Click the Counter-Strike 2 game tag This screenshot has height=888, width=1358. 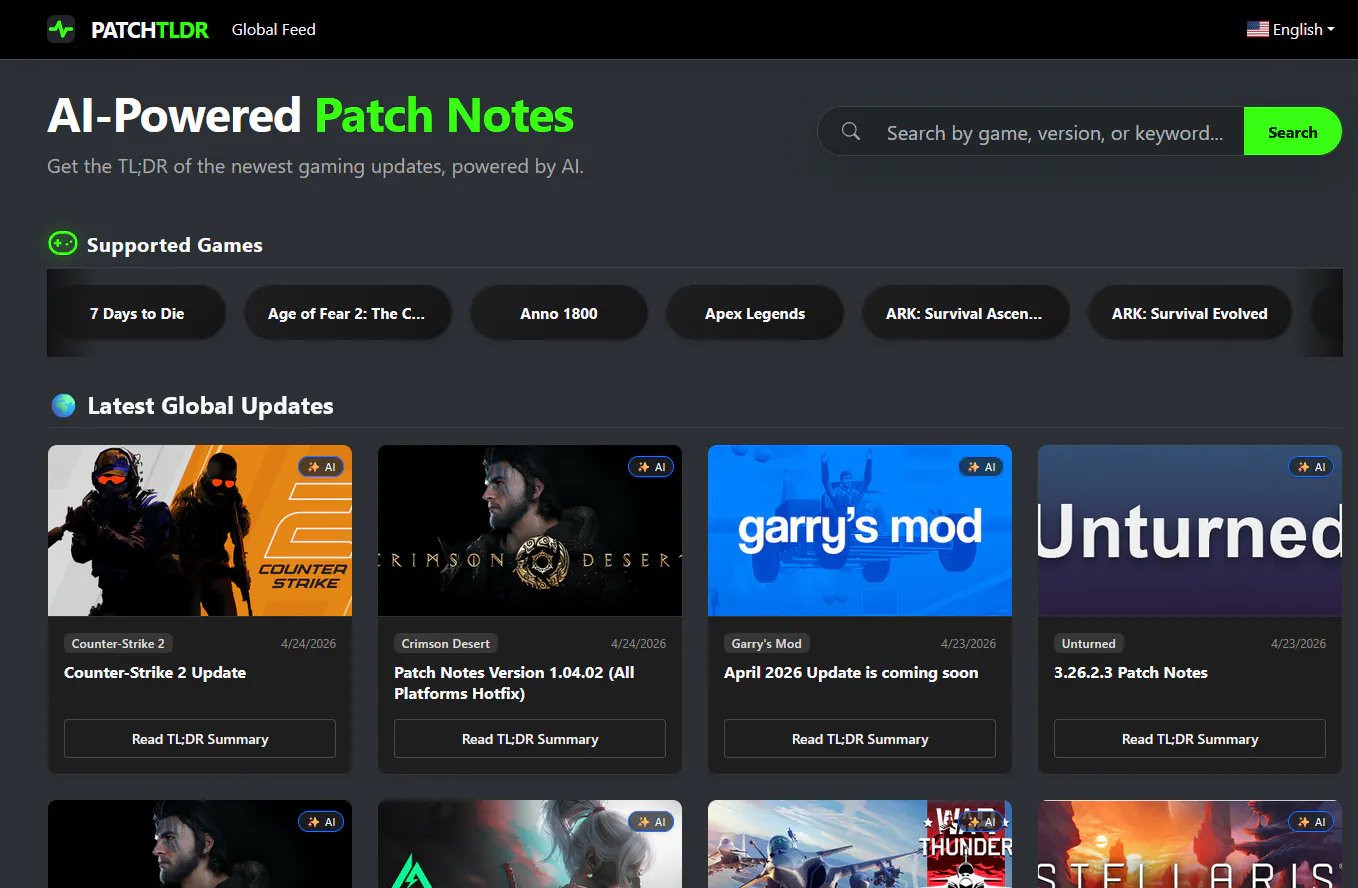(118, 643)
